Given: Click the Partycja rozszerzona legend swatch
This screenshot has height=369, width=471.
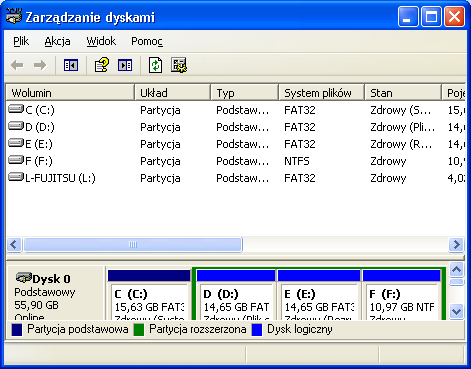Looking at the screenshot, I should (139, 330).
